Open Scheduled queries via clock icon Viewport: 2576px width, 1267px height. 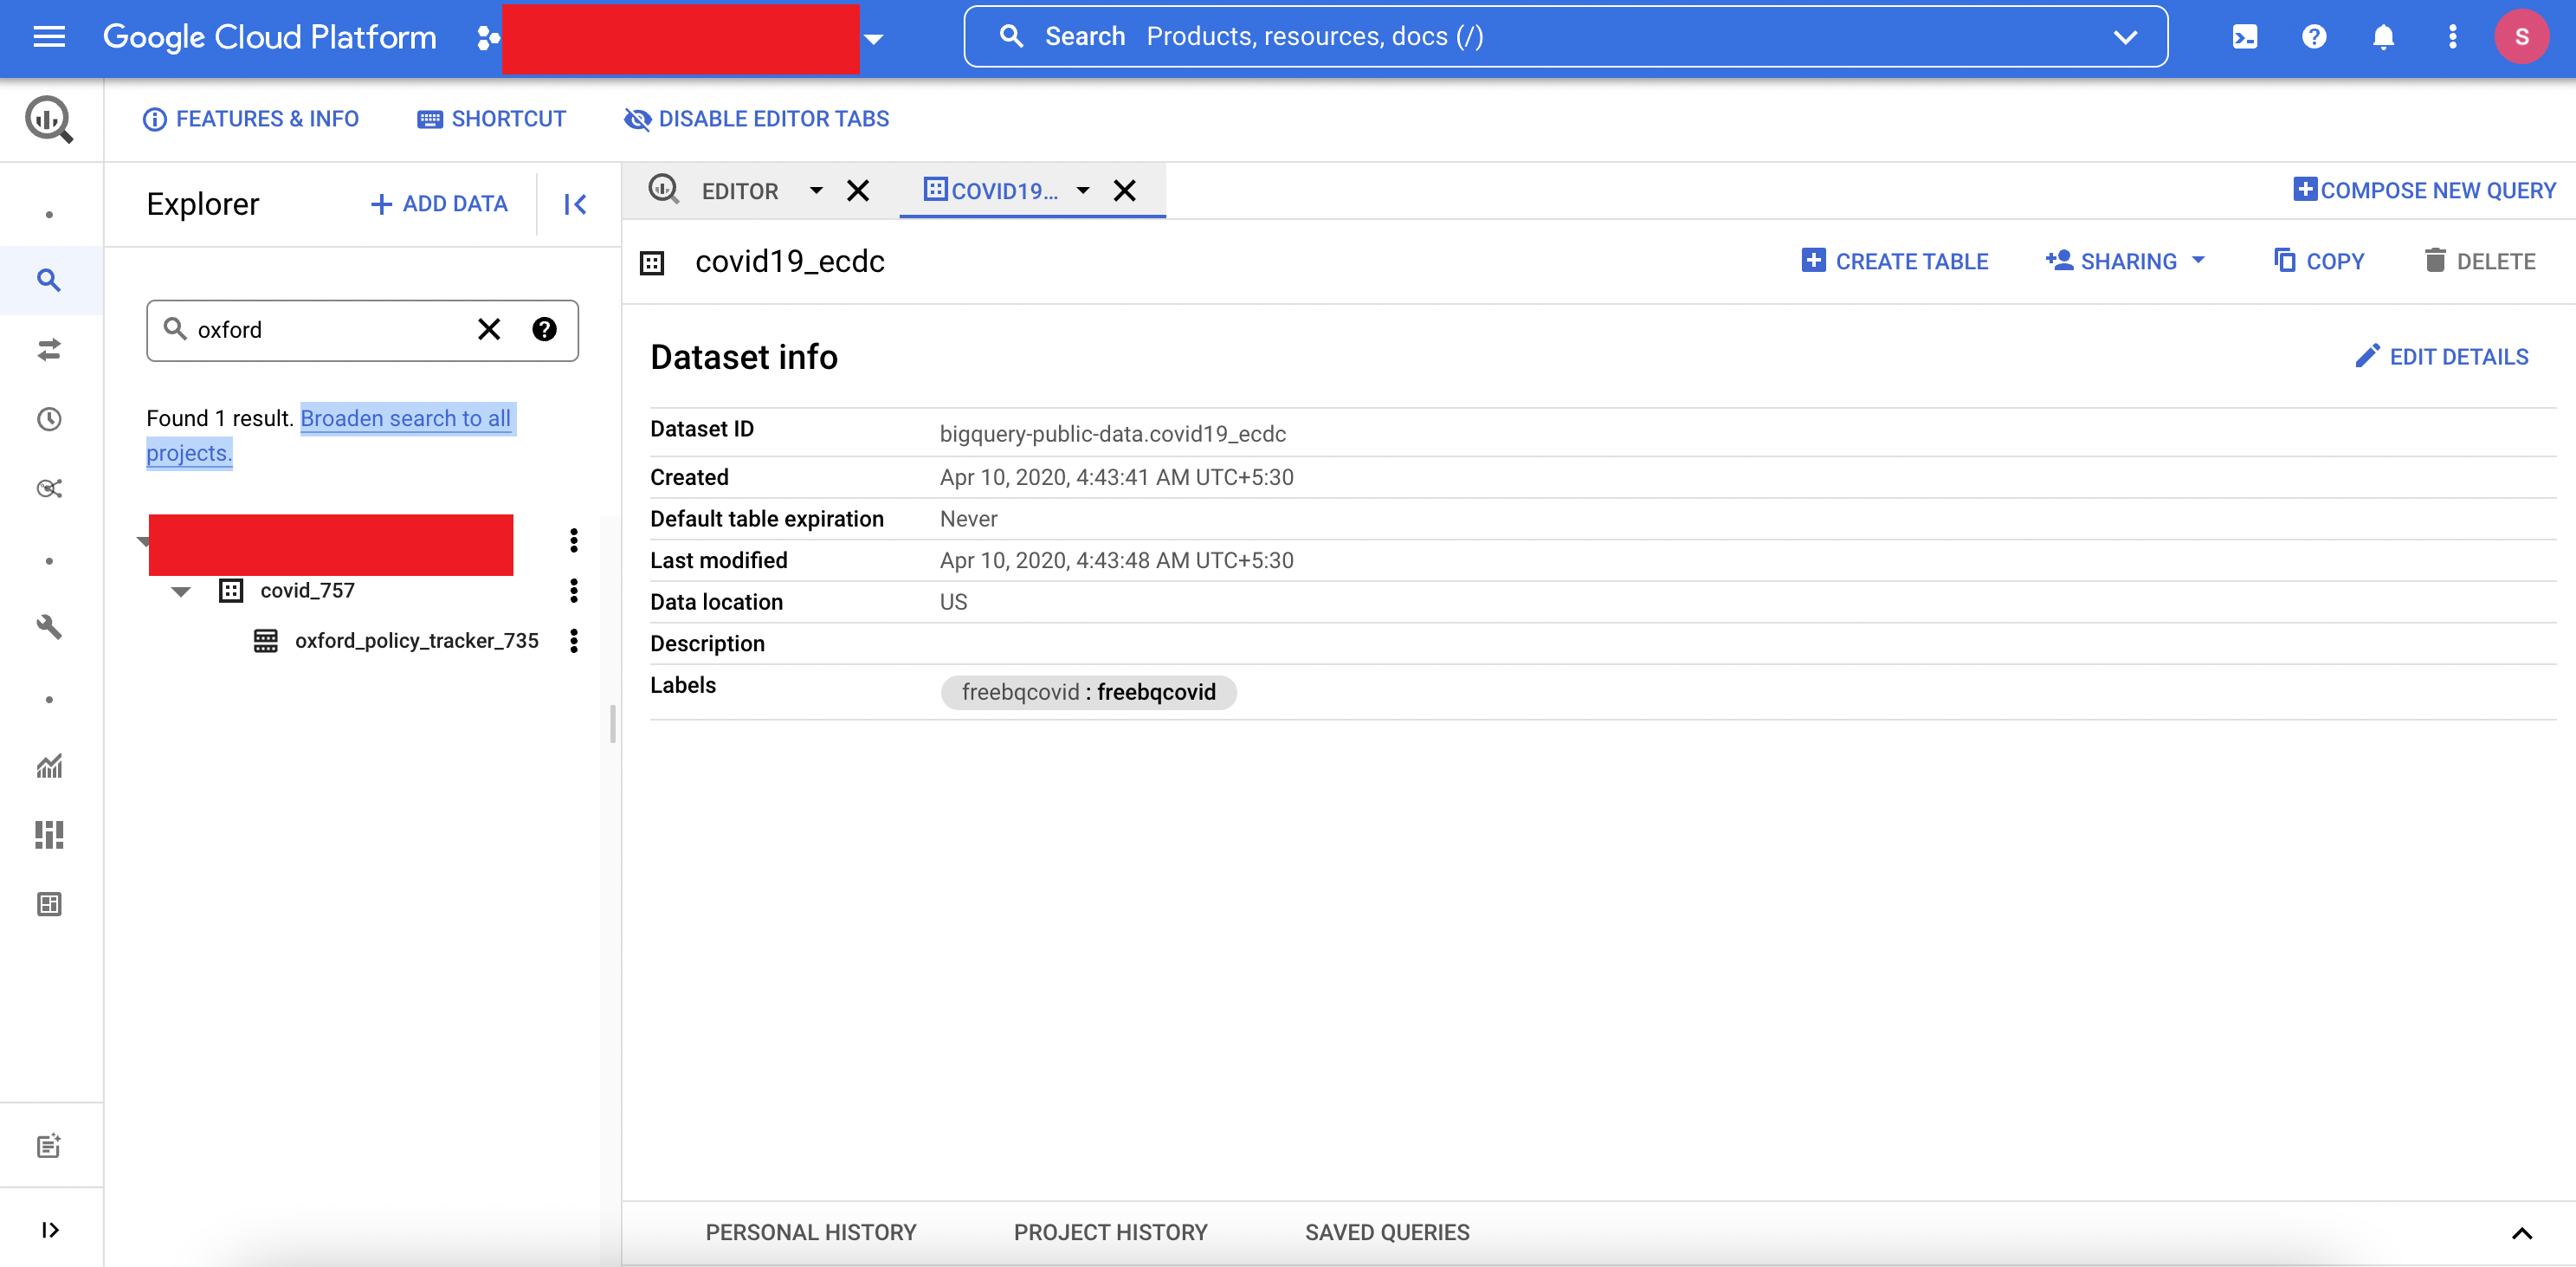point(49,419)
